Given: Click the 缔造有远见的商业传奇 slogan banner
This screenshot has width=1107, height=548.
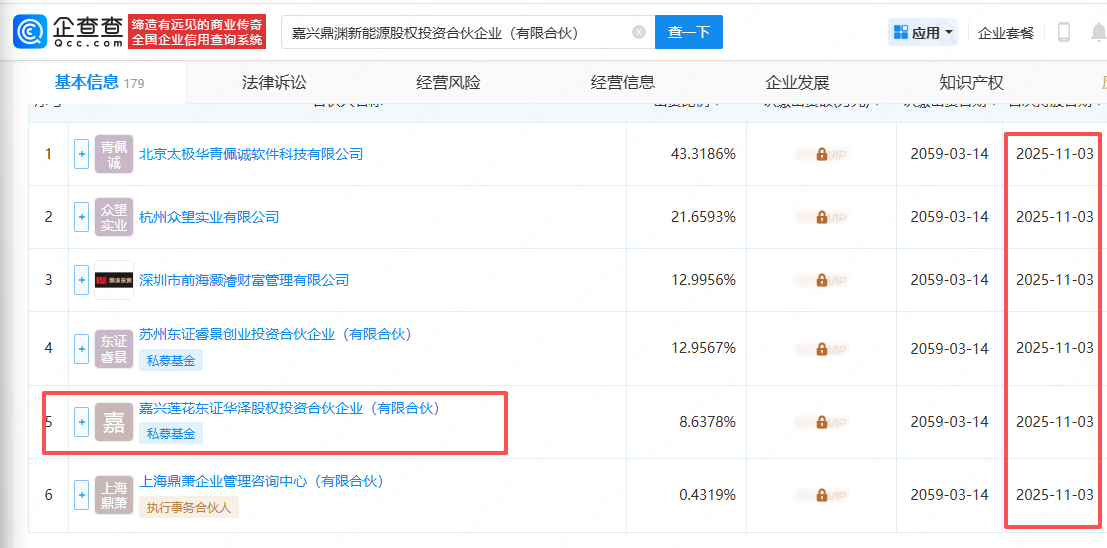Looking at the screenshot, I should point(197,32).
